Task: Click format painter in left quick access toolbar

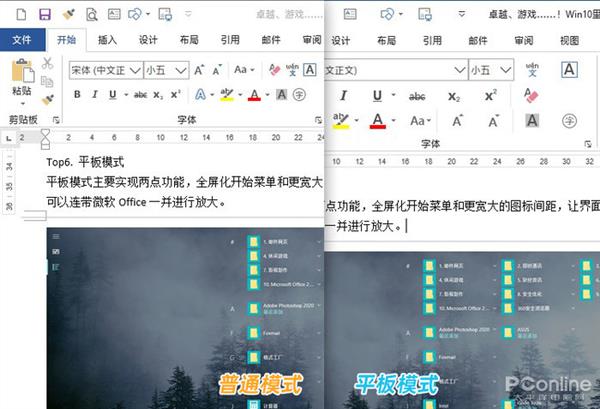Action: [x=68, y=15]
